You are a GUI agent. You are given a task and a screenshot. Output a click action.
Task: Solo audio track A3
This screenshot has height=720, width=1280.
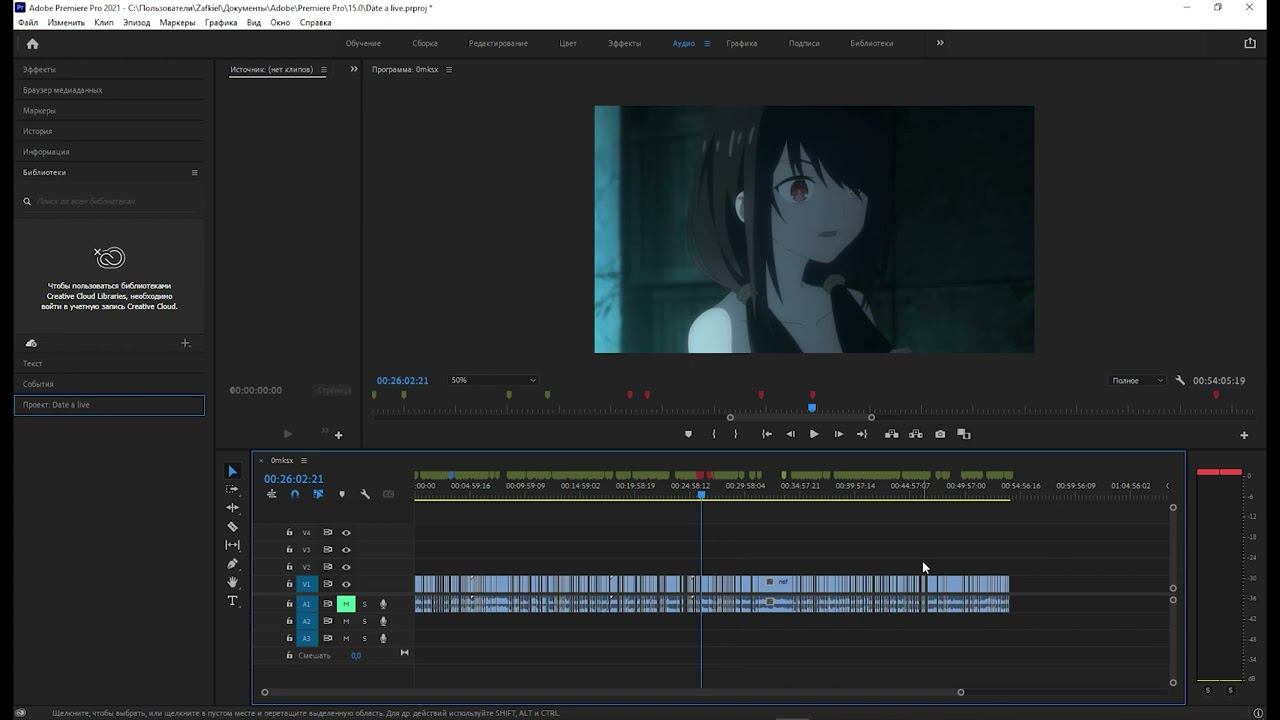click(x=364, y=638)
